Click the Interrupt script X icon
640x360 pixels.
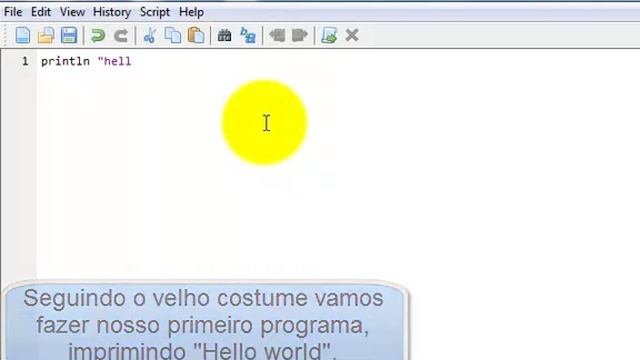[352, 36]
